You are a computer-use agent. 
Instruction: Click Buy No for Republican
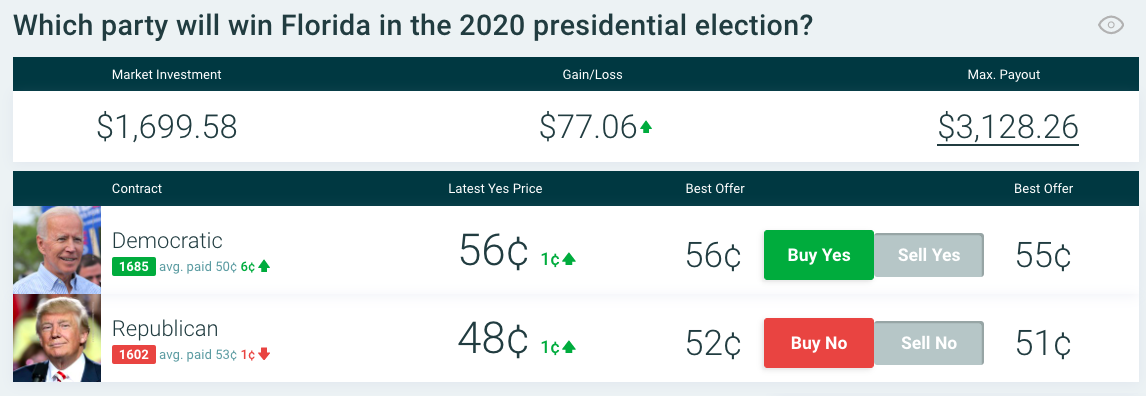click(819, 343)
